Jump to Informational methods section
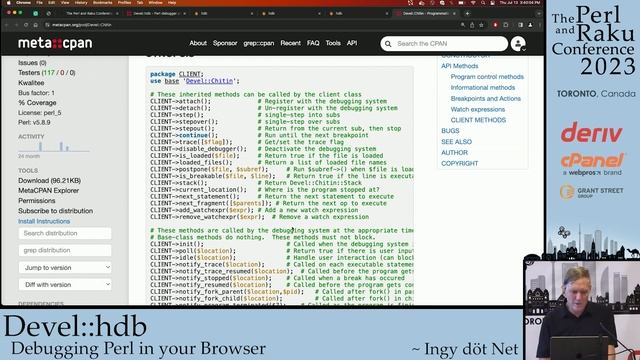Screen dimensions: 640x360 483,87
